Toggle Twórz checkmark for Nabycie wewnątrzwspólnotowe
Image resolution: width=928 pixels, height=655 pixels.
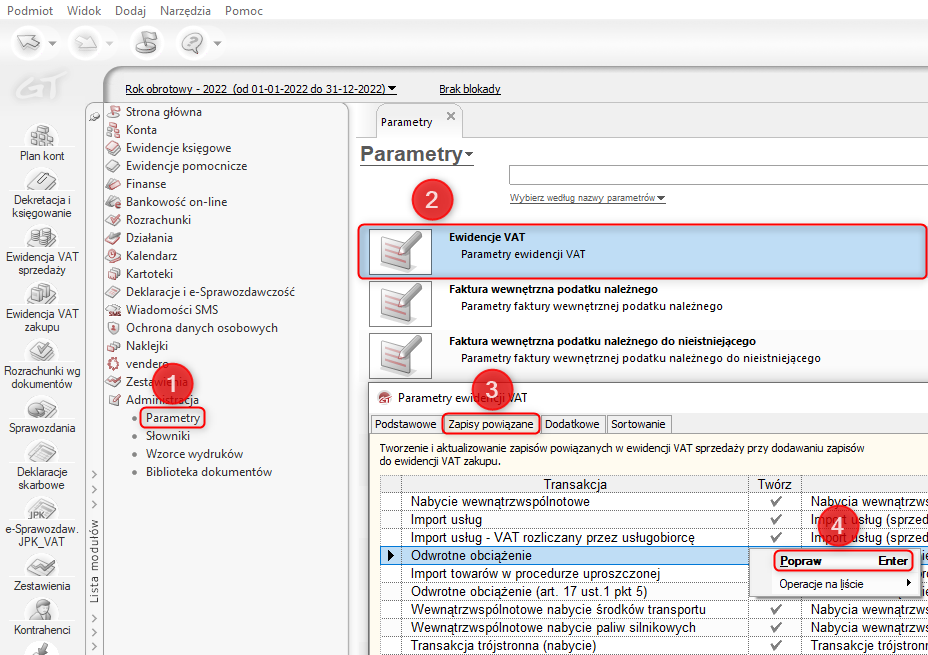tap(775, 502)
